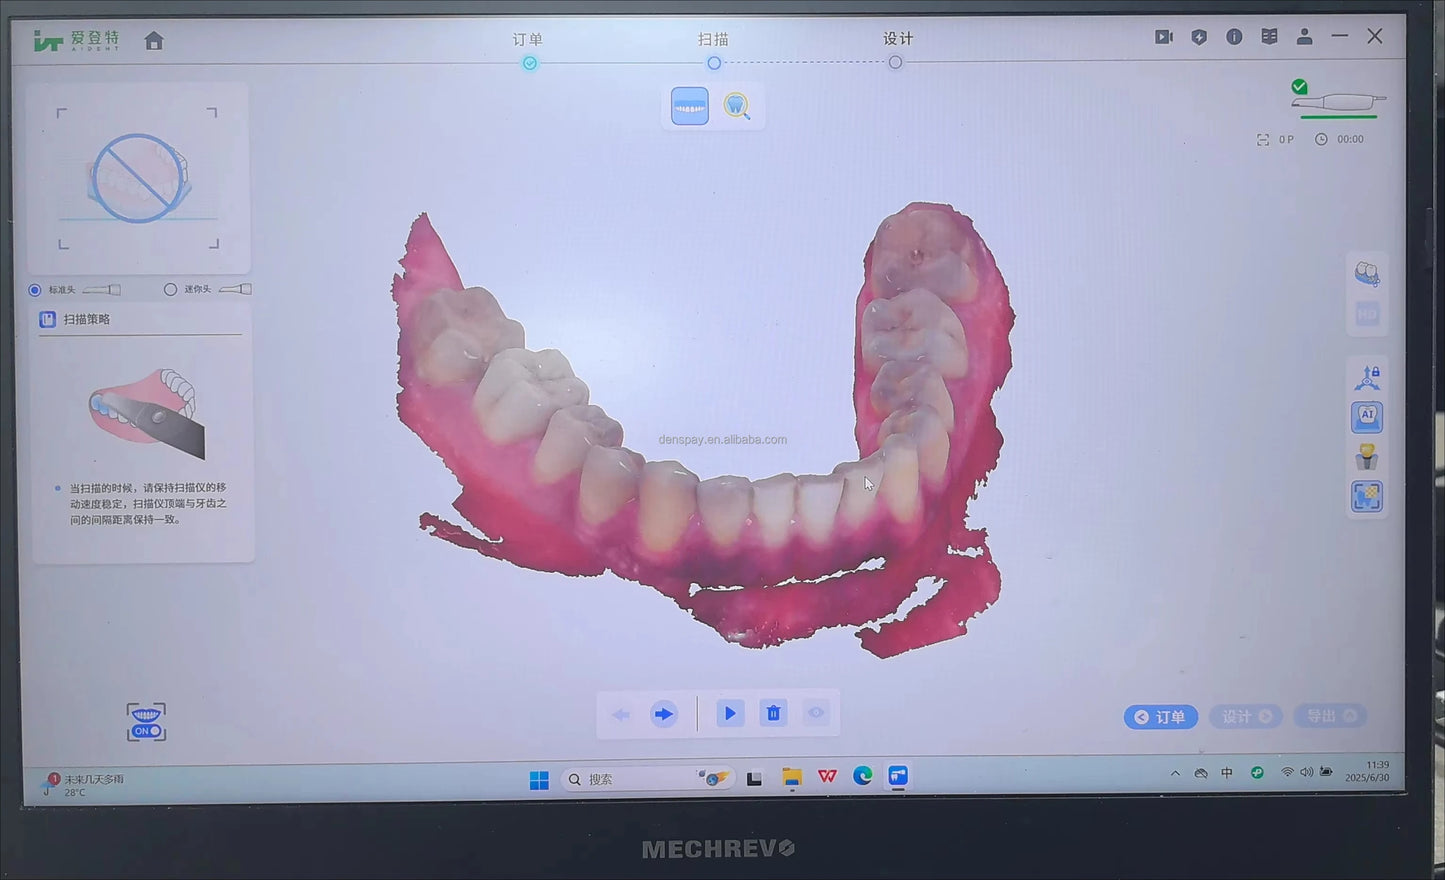Click the lock view orientation icon
Viewport: 1445px width, 880px height.
click(x=1367, y=375)
